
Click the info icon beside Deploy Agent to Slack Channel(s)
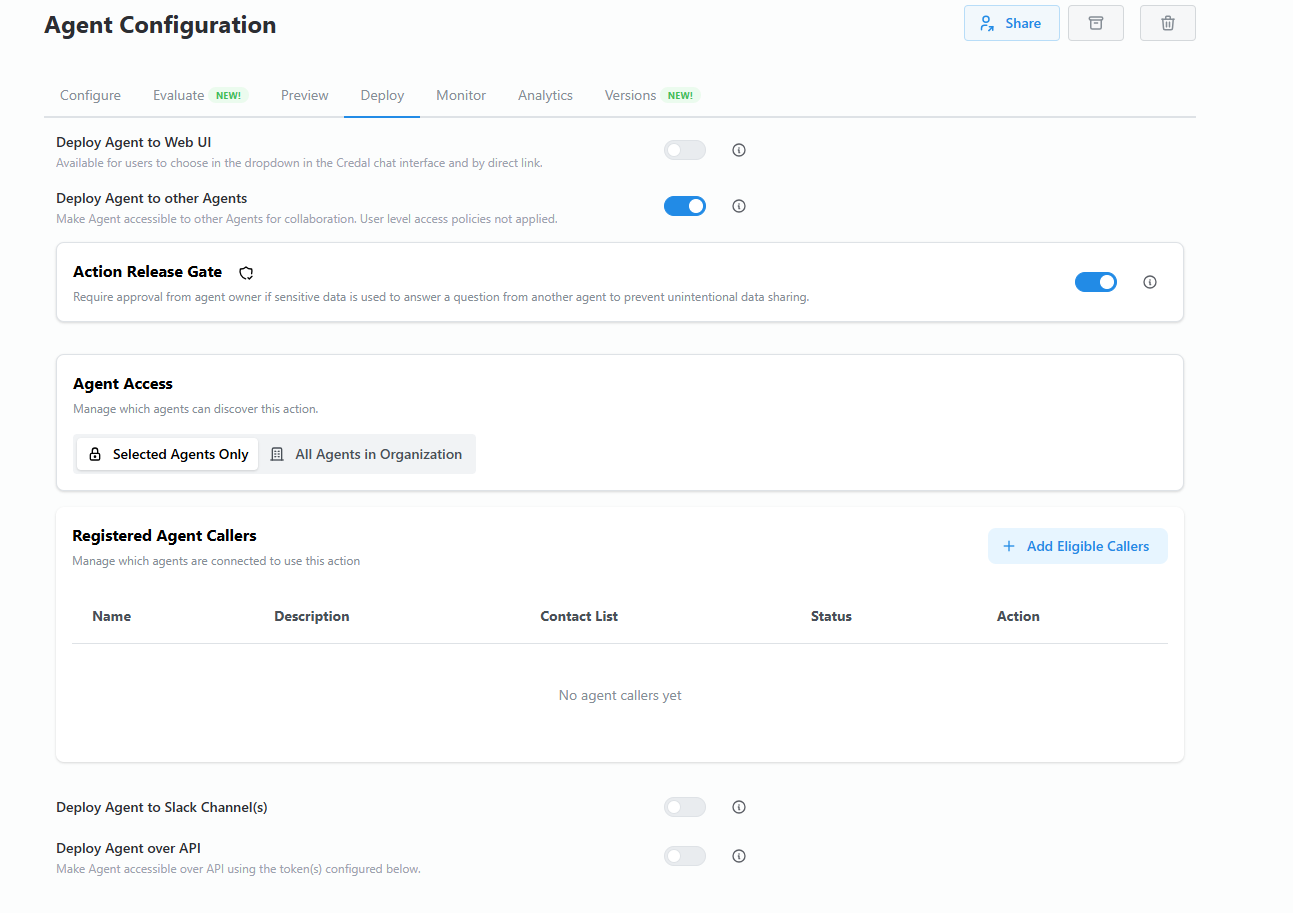(x=738, y=806)
